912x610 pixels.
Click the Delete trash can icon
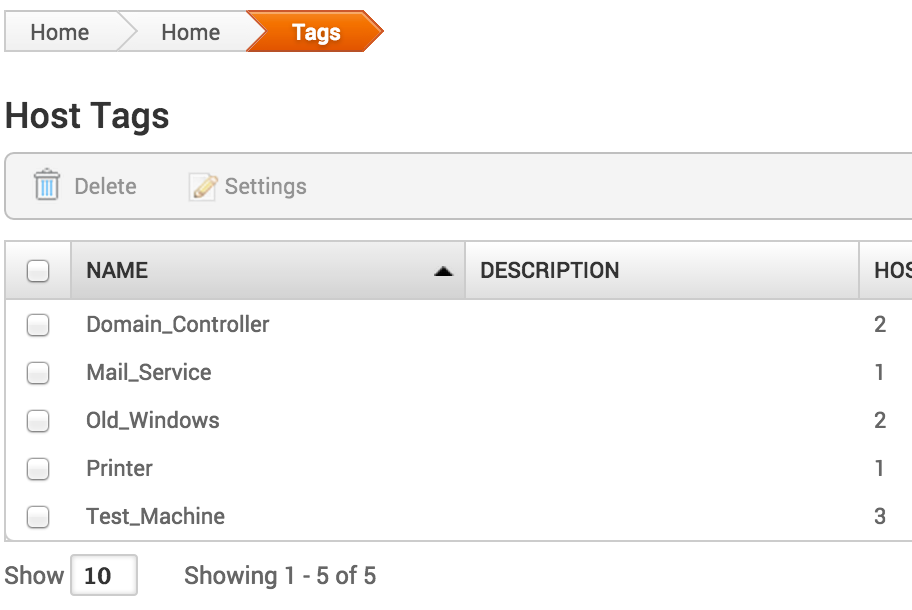click(x=47, y=186)
